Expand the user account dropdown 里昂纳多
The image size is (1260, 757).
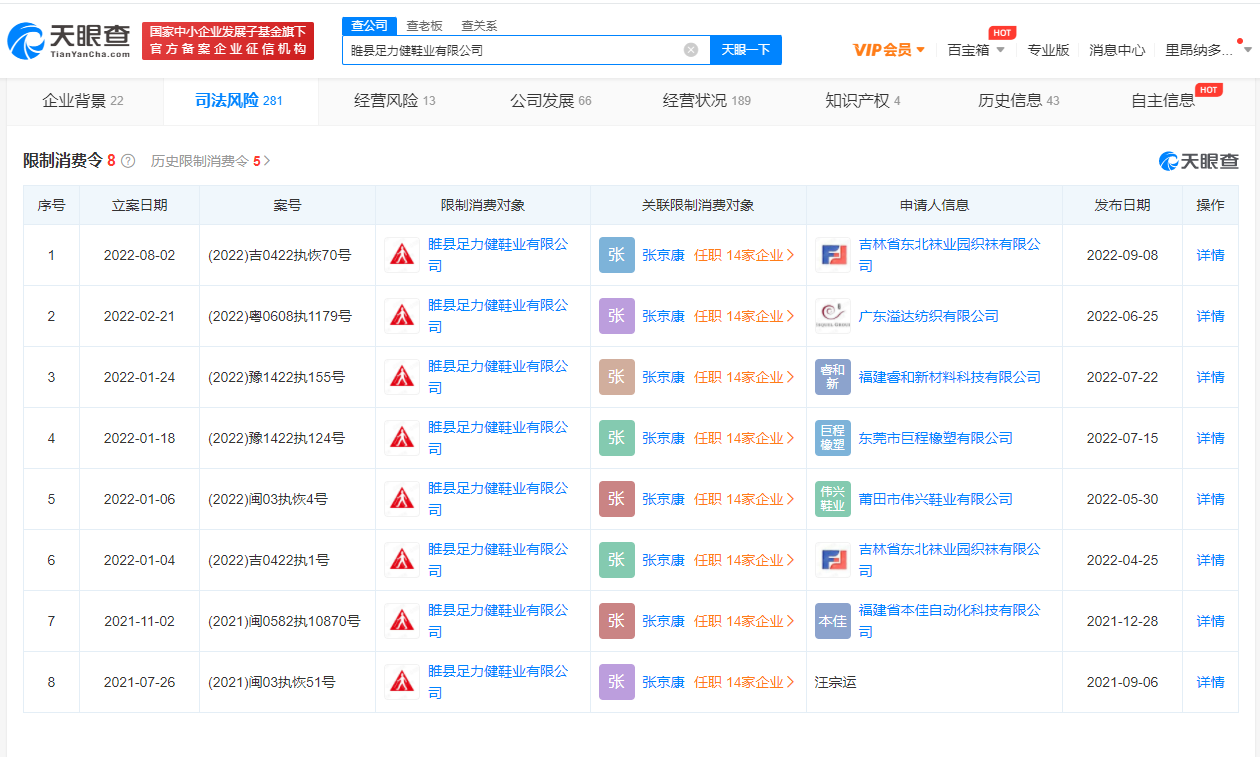1208,49
